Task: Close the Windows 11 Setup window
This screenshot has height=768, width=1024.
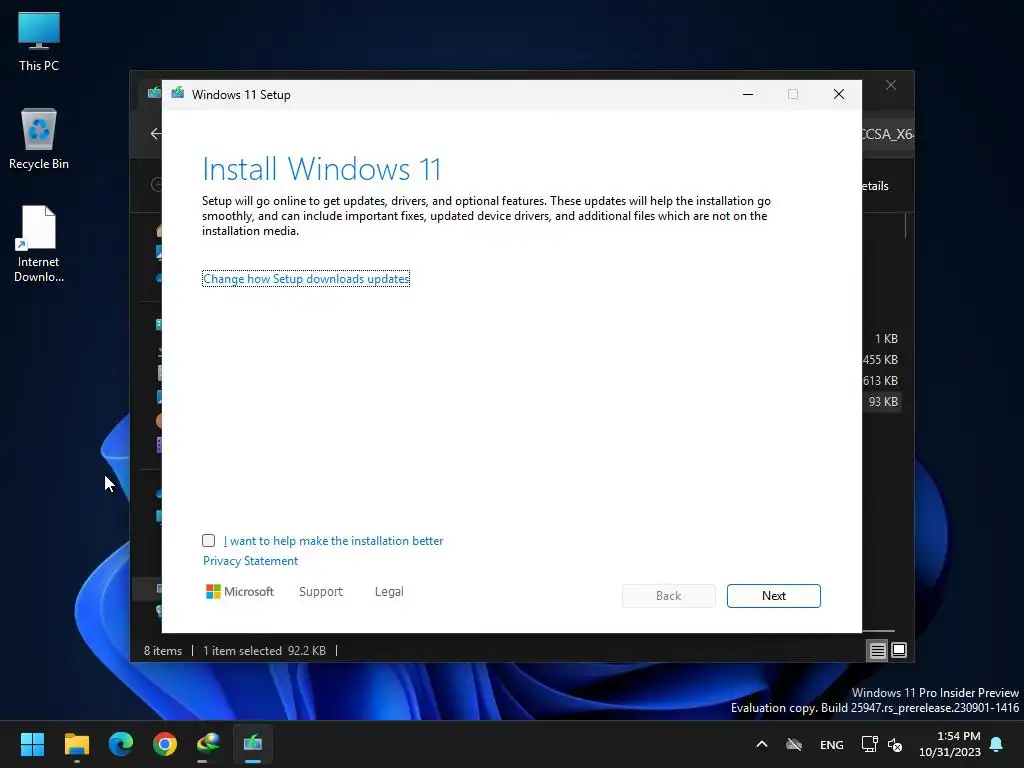Action: click(x=839, y=95)
